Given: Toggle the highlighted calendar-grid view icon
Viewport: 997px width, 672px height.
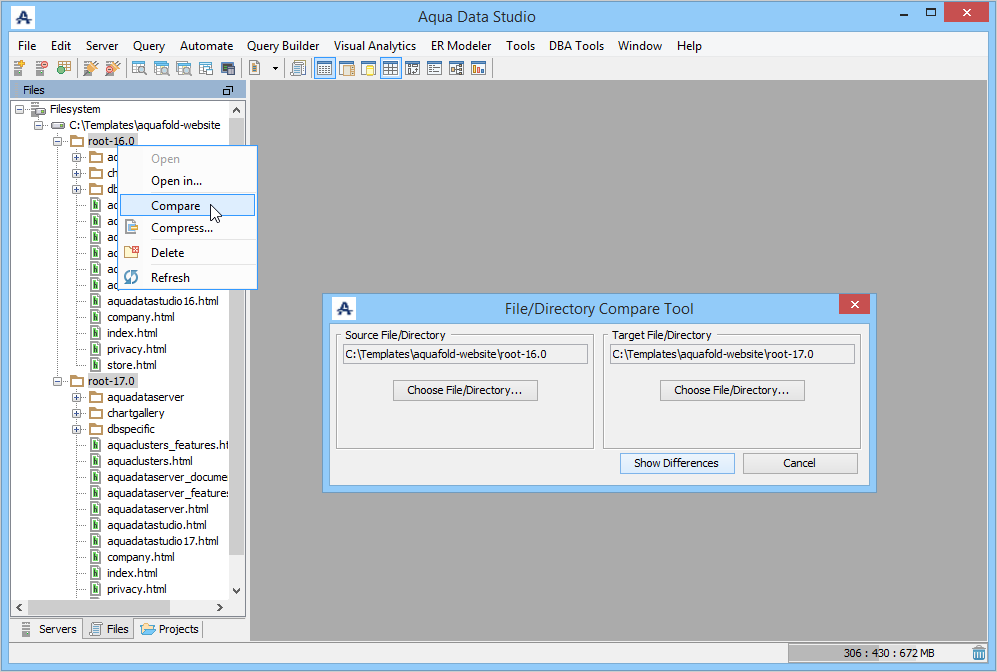Looking at the screenshot, I should click(324, 68).
